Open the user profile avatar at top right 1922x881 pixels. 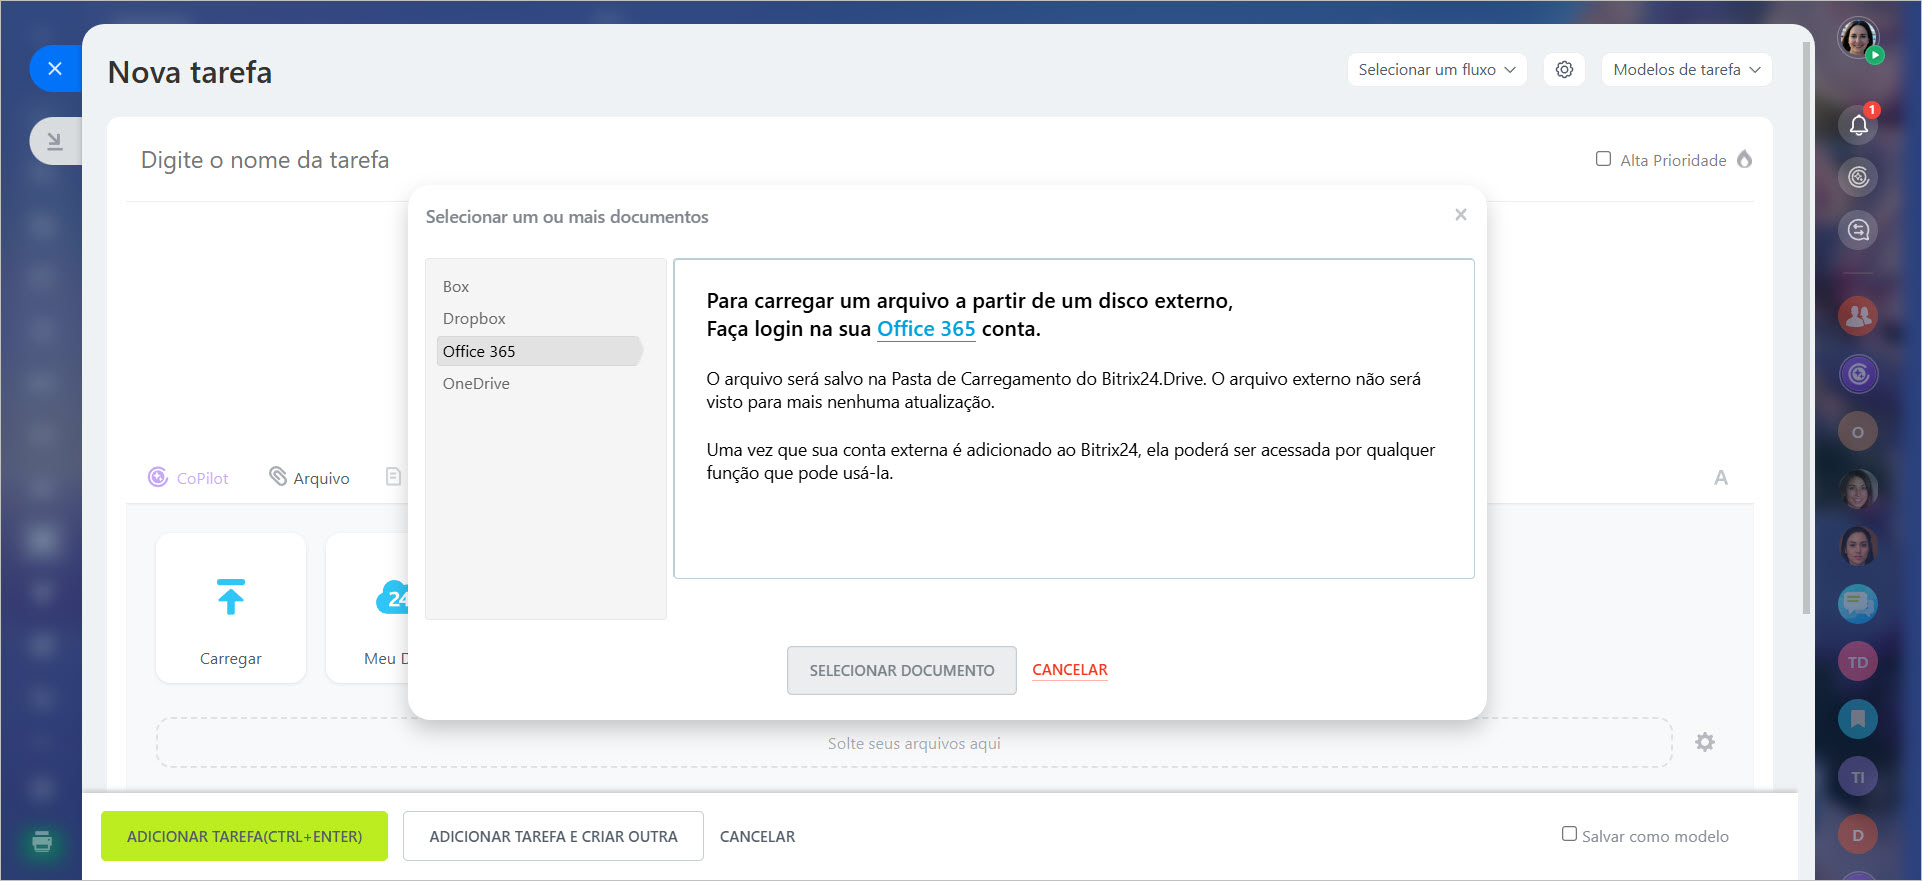pyautogui.click(x=1858, y=39)
